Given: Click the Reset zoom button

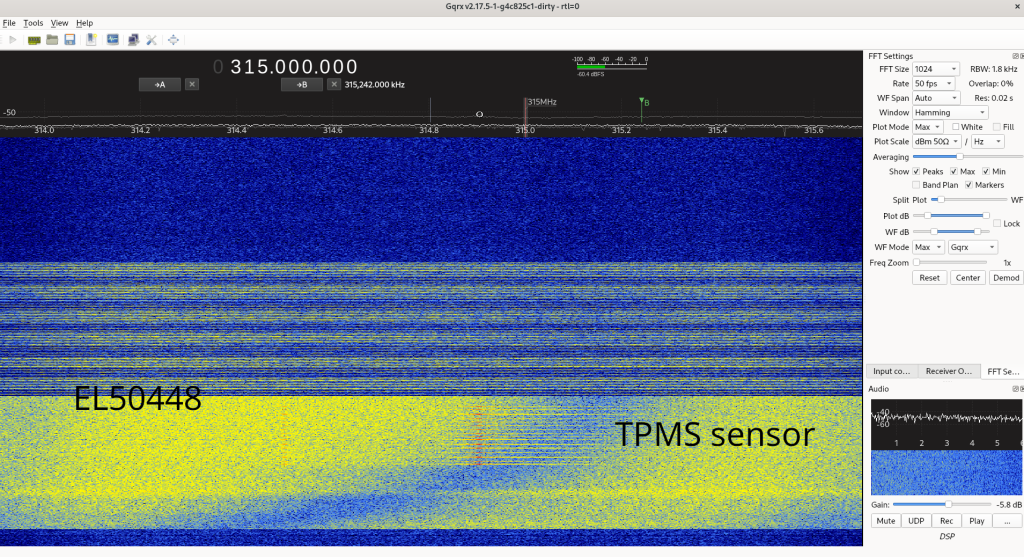Looking at the screenshot, I should point(929,278).
